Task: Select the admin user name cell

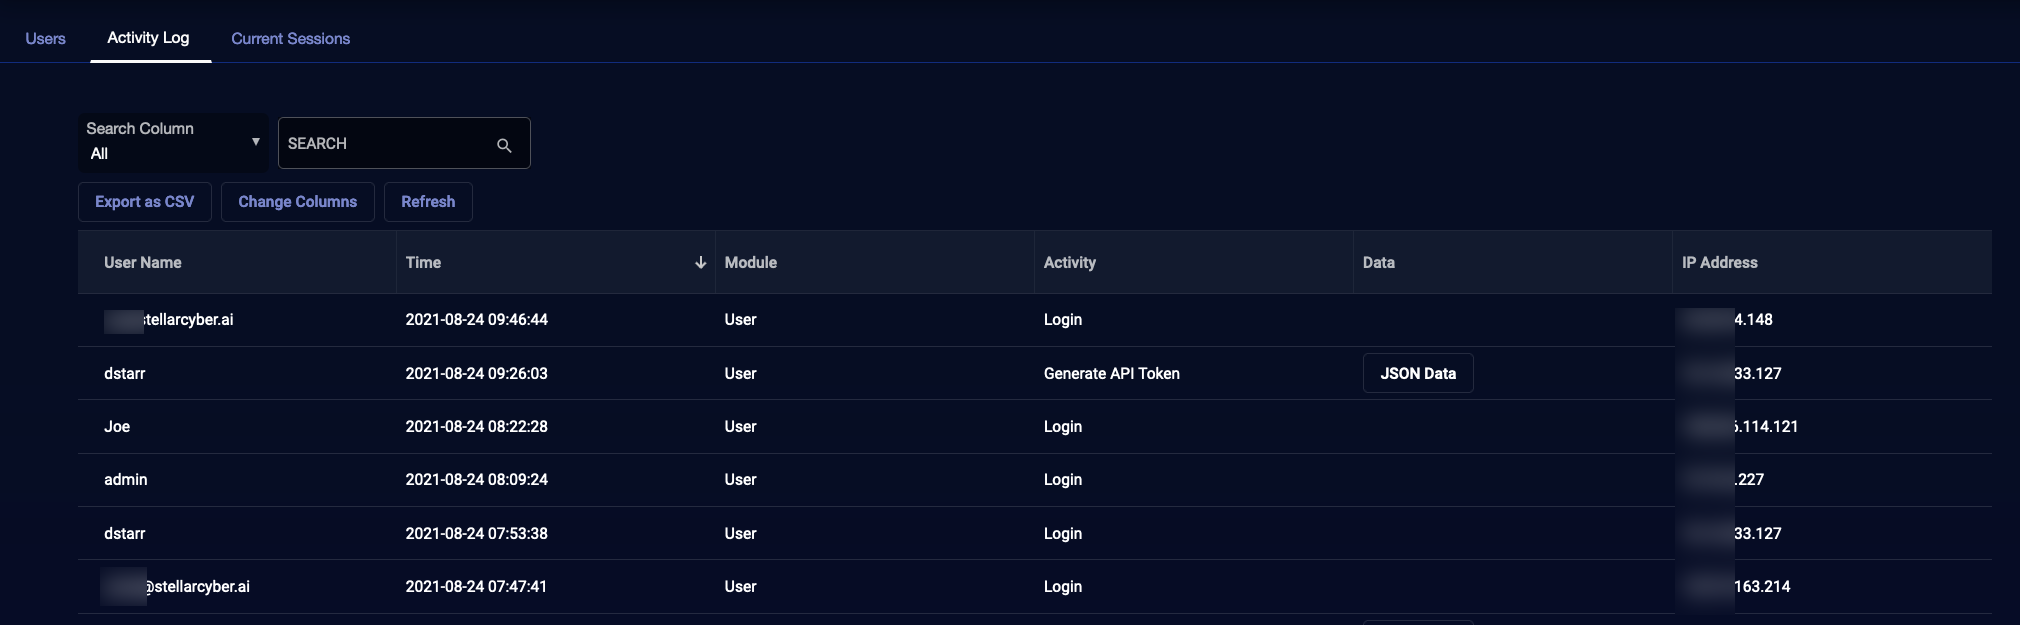Action: [x=126, y=480]
